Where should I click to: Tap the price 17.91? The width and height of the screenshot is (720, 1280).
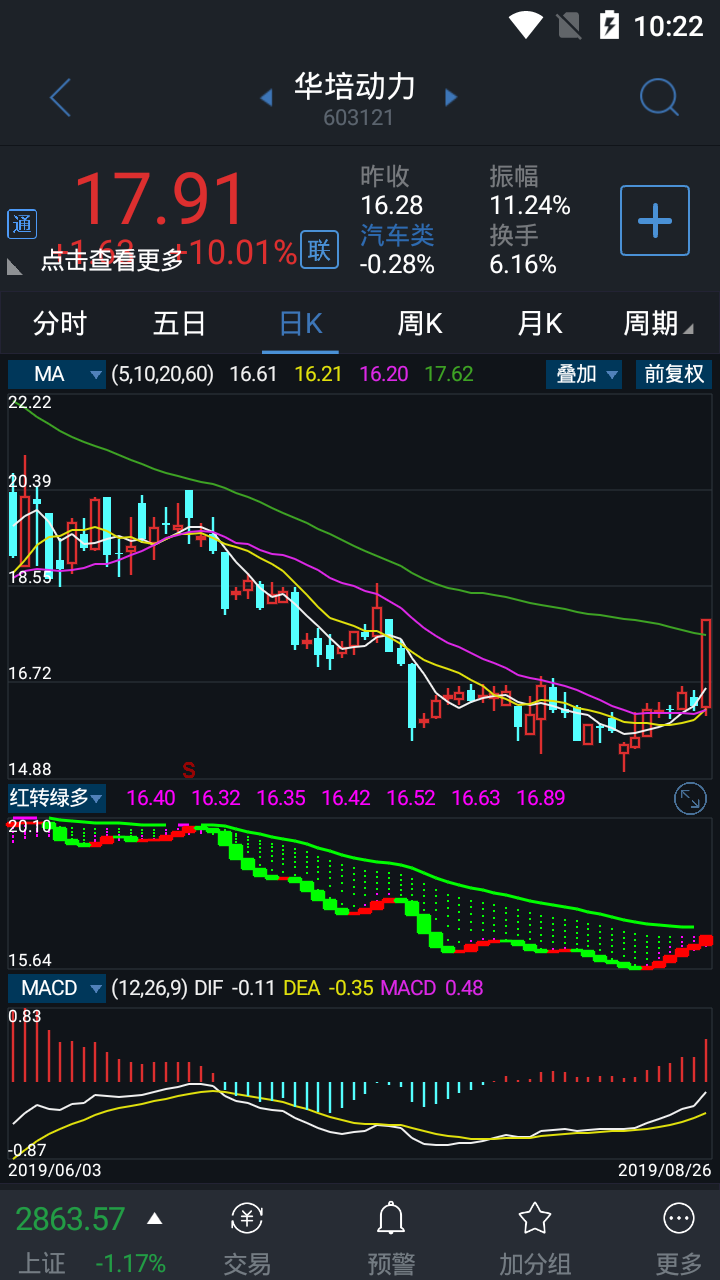click(160, 199)
